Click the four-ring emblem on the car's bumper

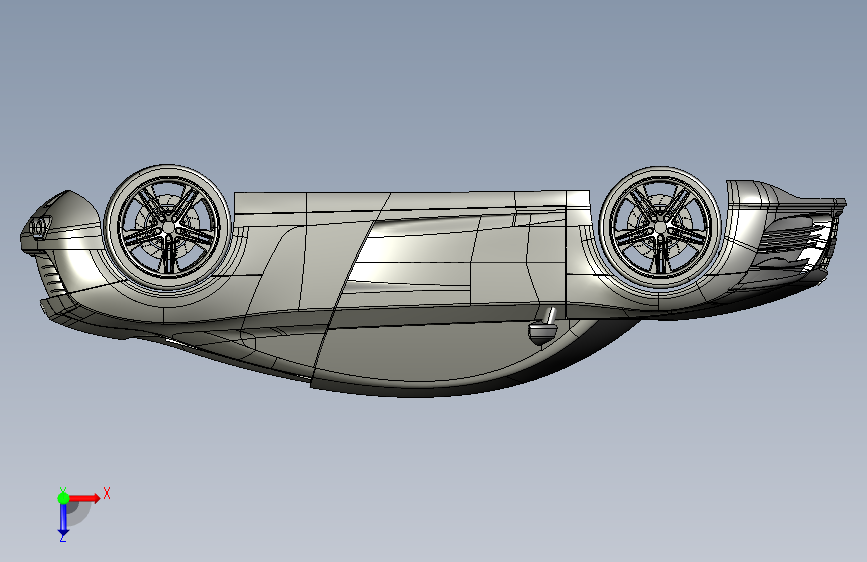click(40, 227)
